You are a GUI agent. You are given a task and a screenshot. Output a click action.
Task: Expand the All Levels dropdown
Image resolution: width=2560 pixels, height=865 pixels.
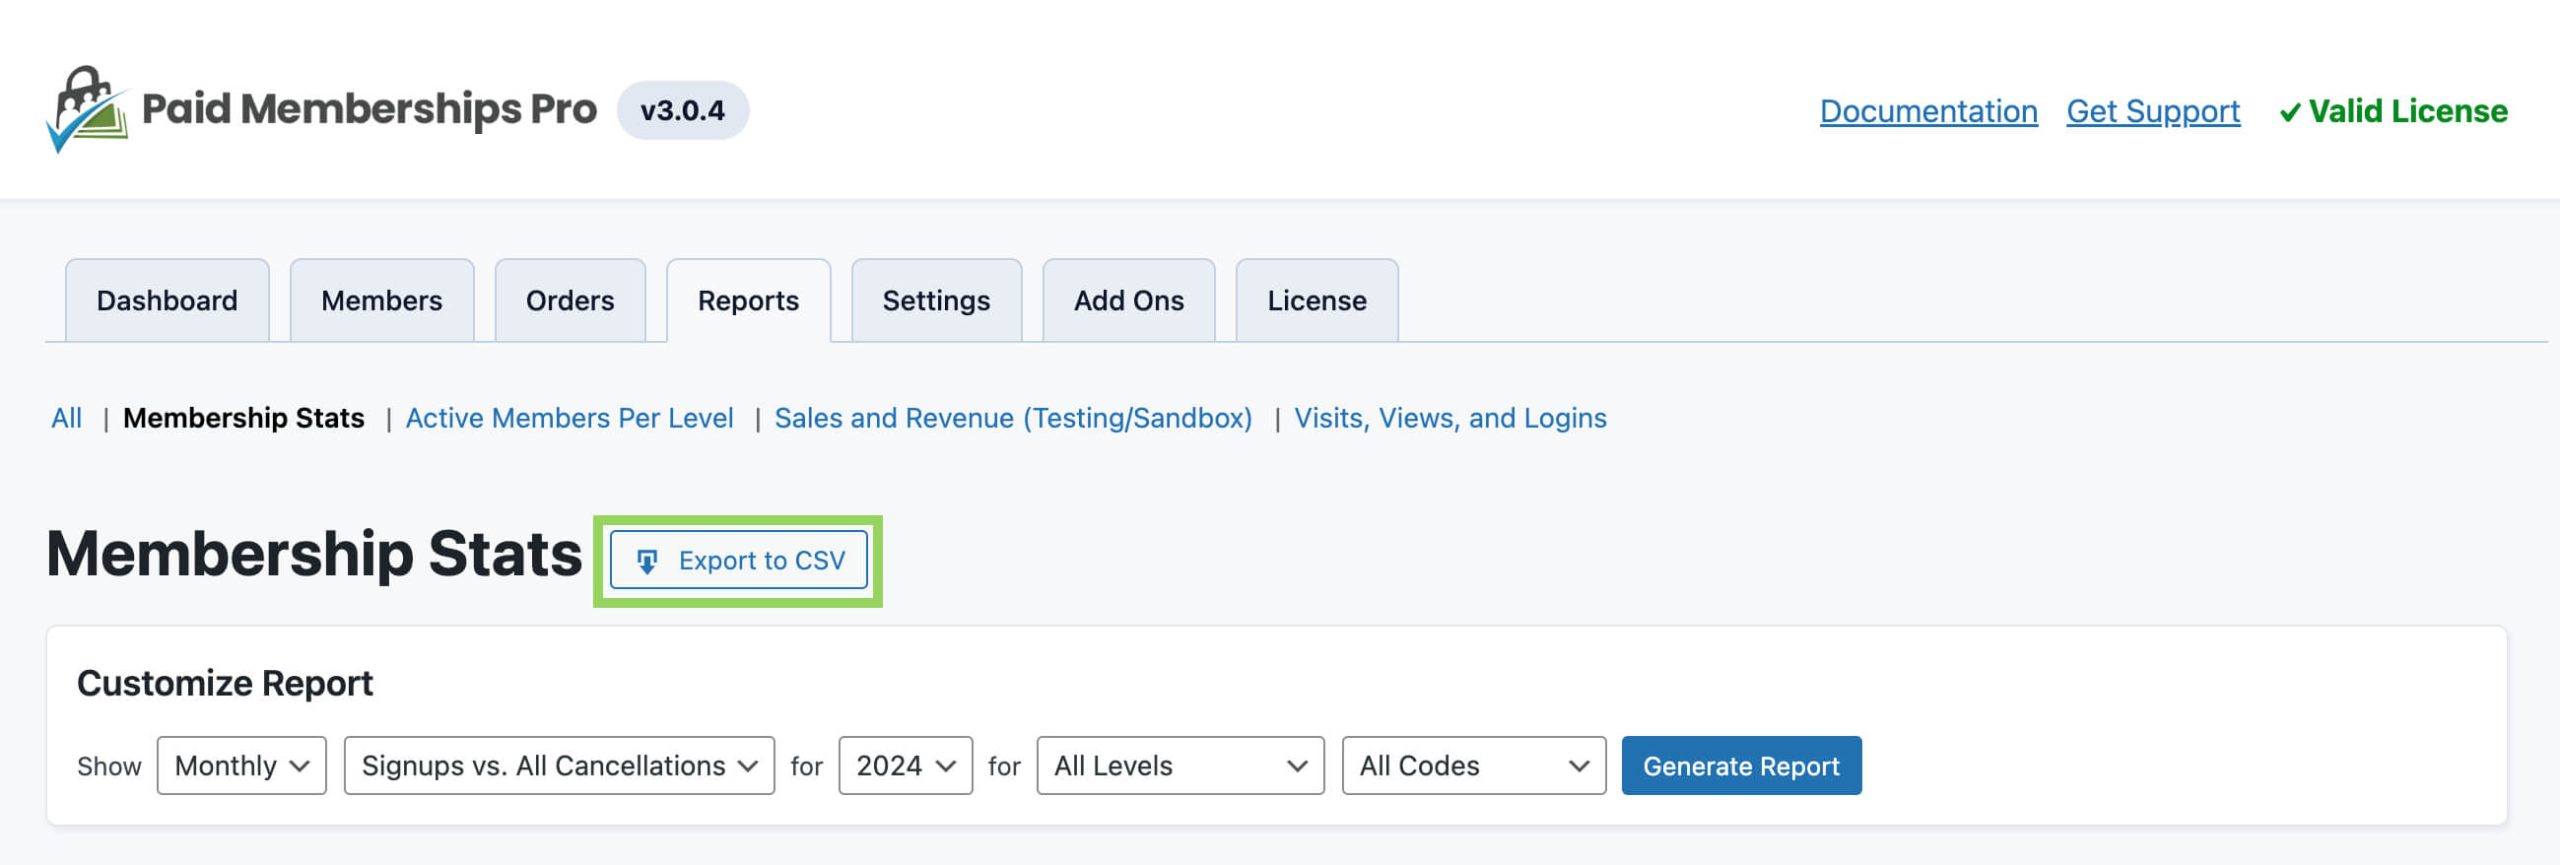click(1181, 766)
